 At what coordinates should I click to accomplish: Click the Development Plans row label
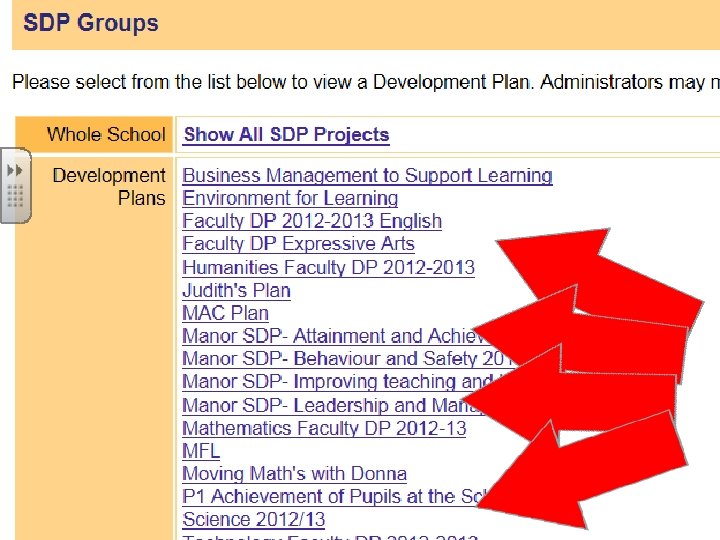108,187
